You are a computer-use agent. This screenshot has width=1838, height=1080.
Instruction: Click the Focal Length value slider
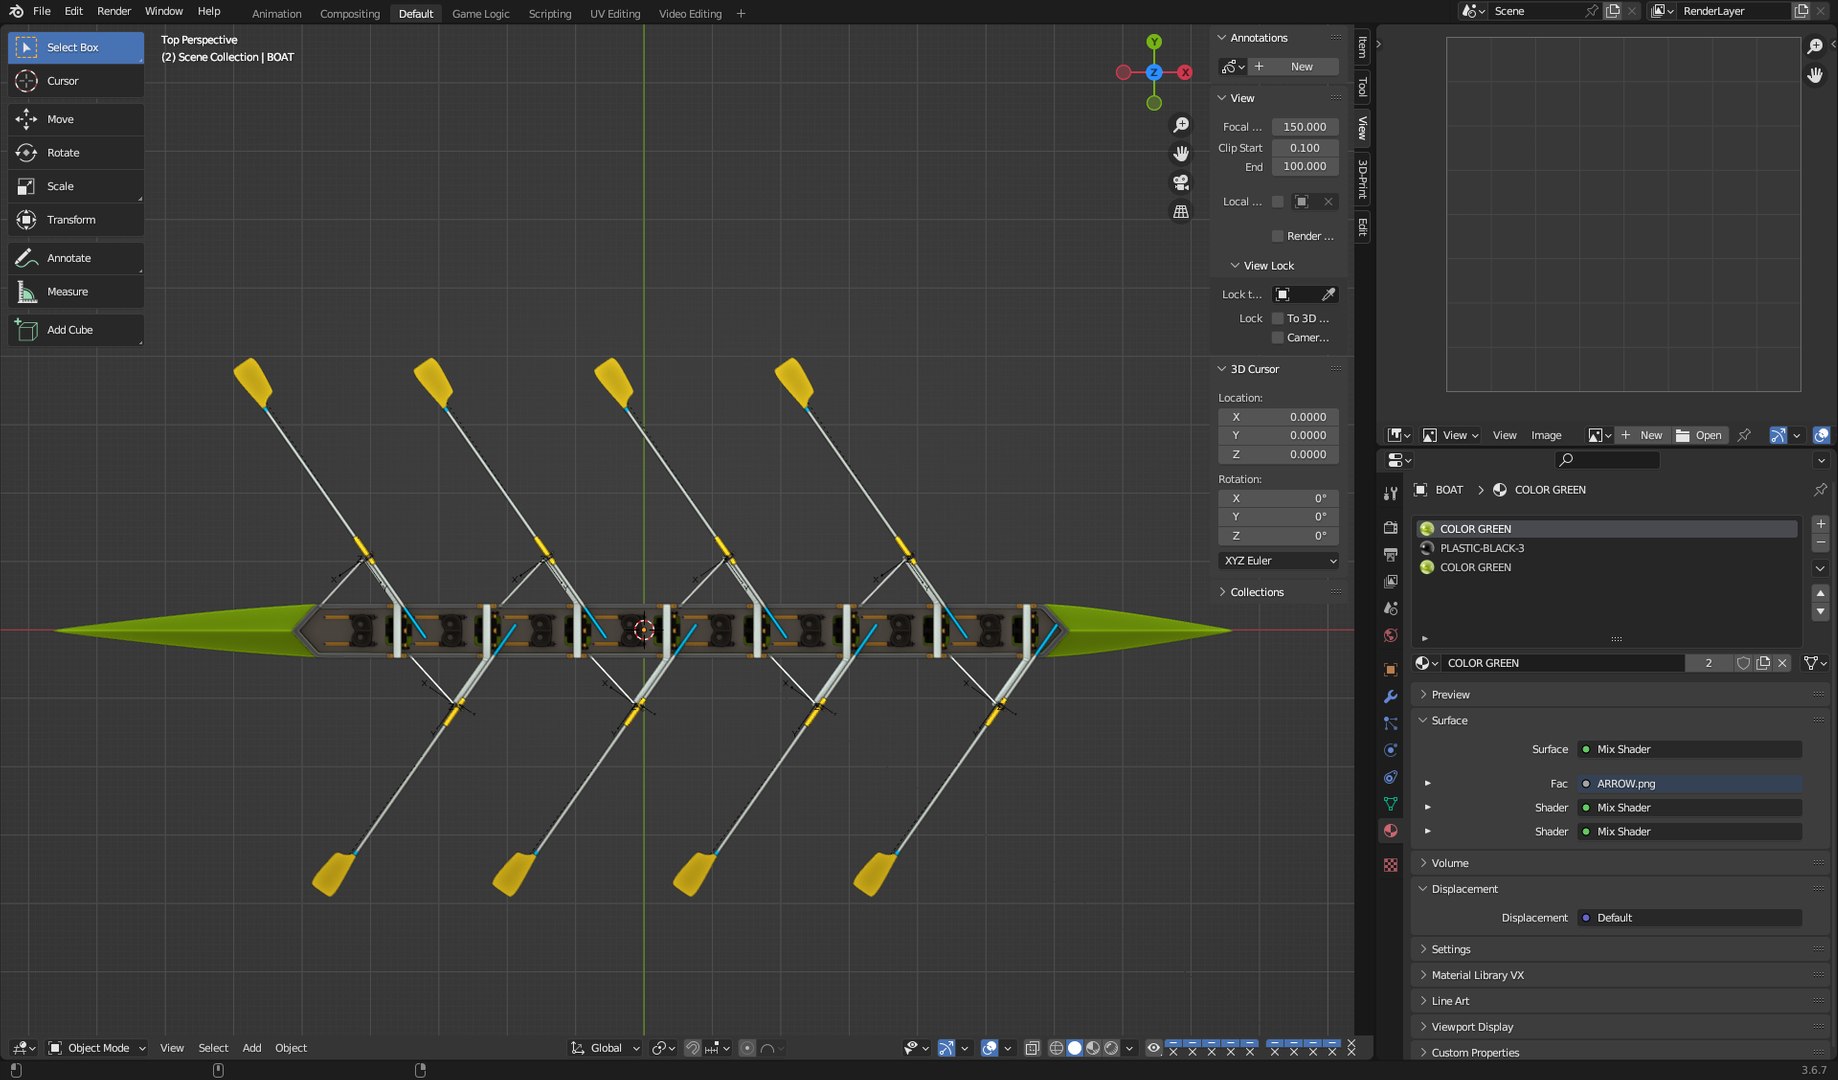coord(1305,127)
